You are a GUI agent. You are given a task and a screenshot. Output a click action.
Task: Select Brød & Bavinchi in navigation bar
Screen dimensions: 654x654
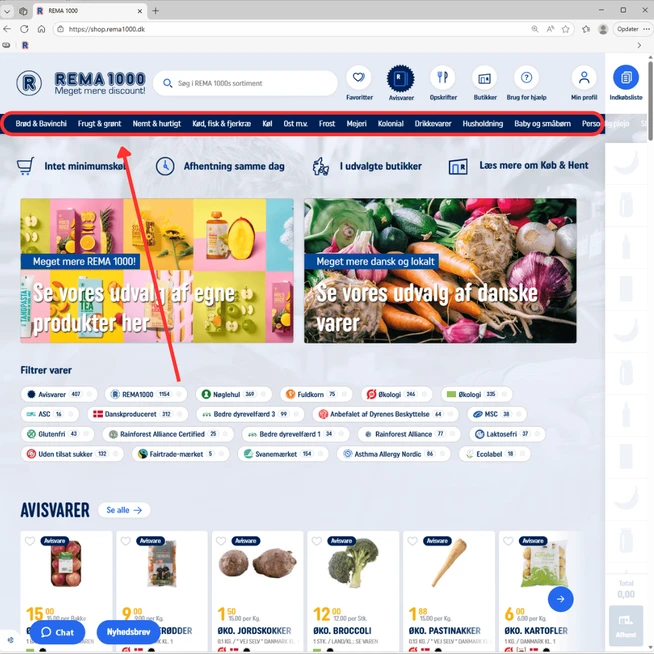pyautogui.click(x=41, y=124)
